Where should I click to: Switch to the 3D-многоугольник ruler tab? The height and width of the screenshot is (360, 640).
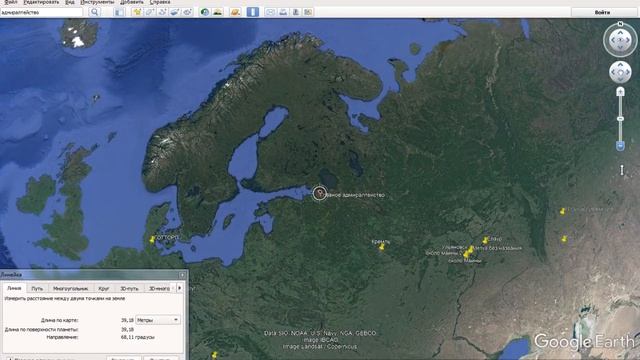click(x=159, y=289)
